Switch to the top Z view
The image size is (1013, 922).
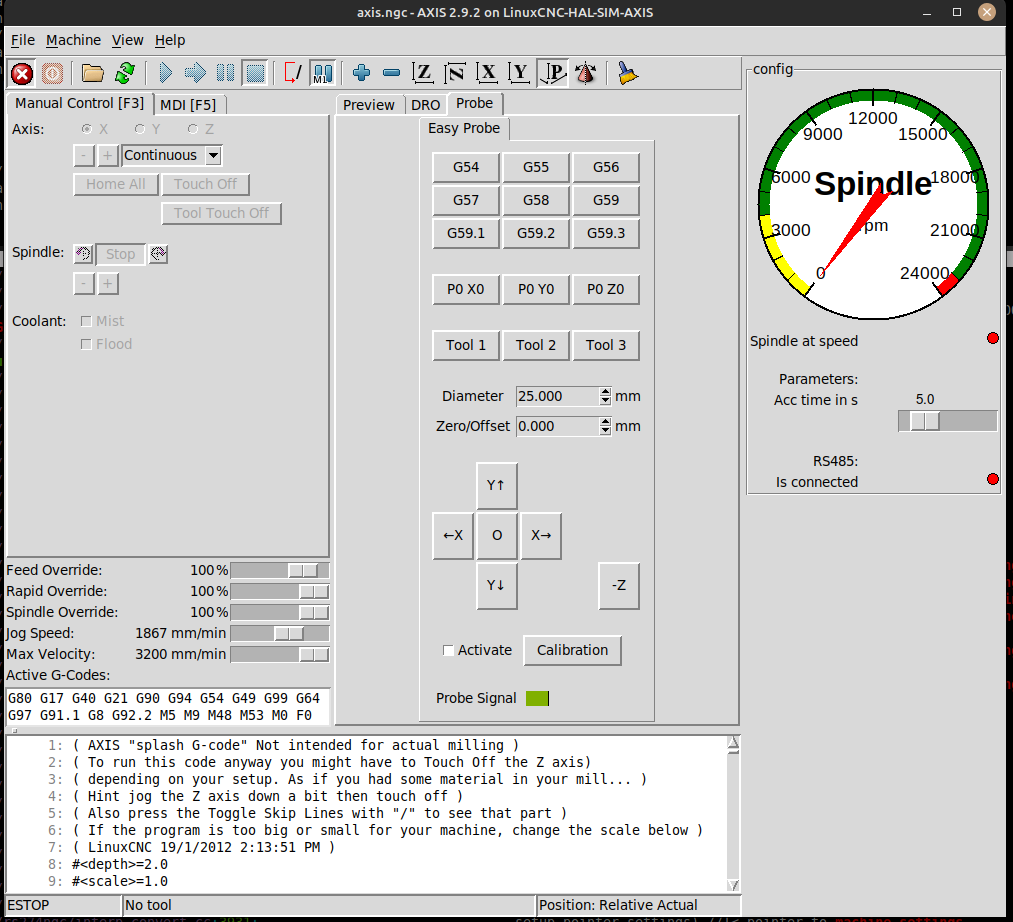tap(423, 73)
